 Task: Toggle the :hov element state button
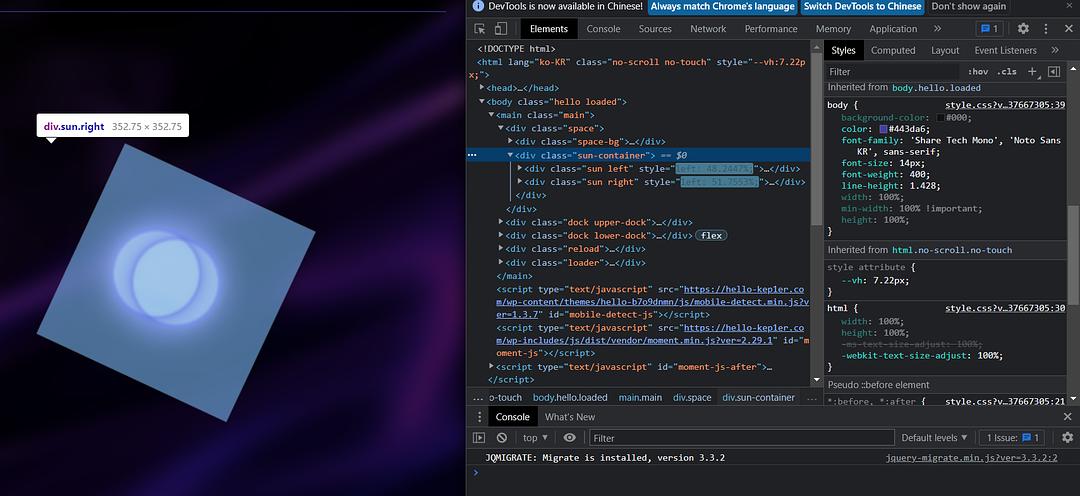[x=978, y=72]
